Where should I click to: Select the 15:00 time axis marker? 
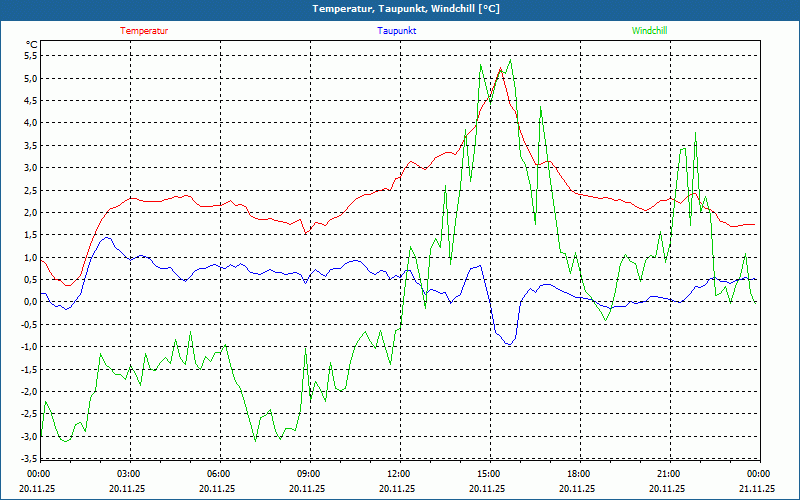coord(489,474)
